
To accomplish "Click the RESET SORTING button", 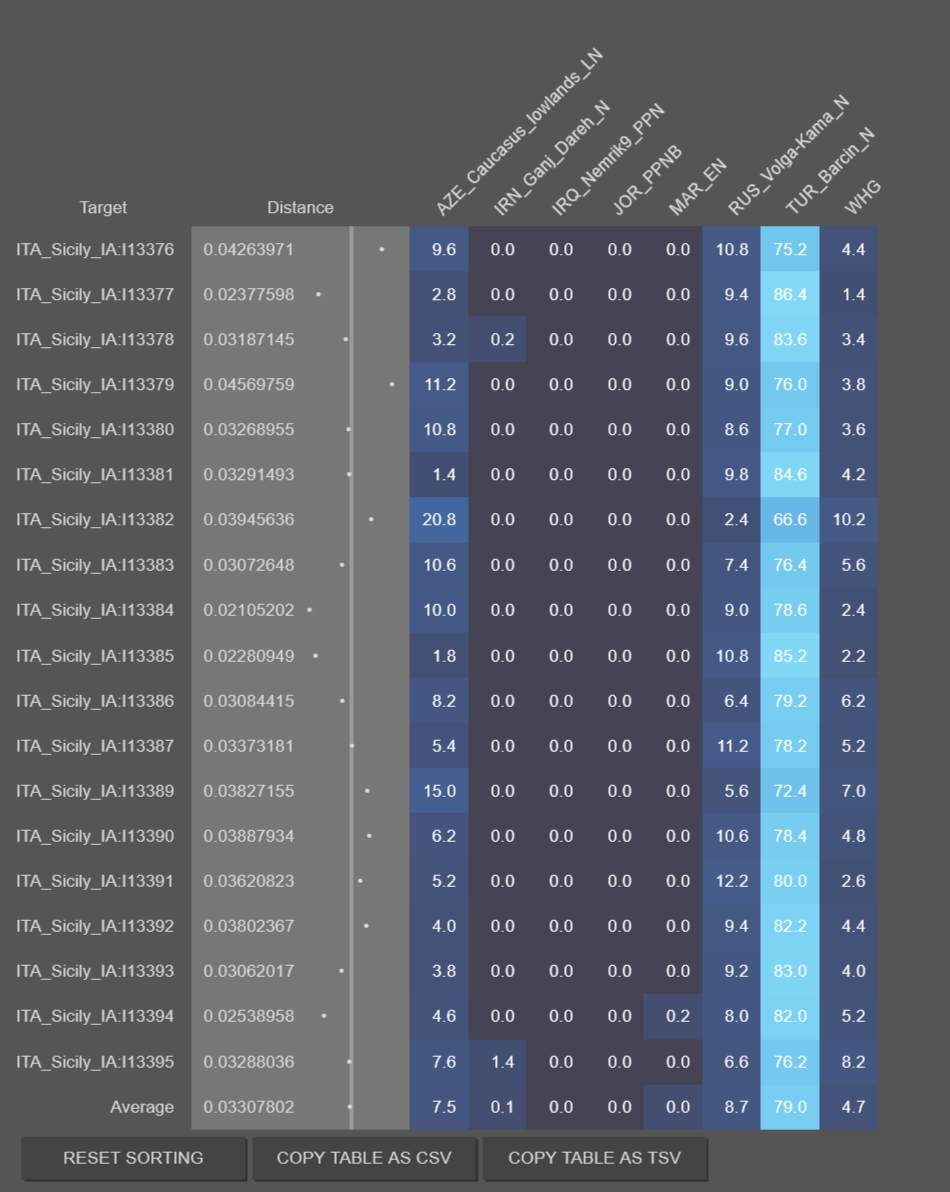I will tap(133, 1158).
